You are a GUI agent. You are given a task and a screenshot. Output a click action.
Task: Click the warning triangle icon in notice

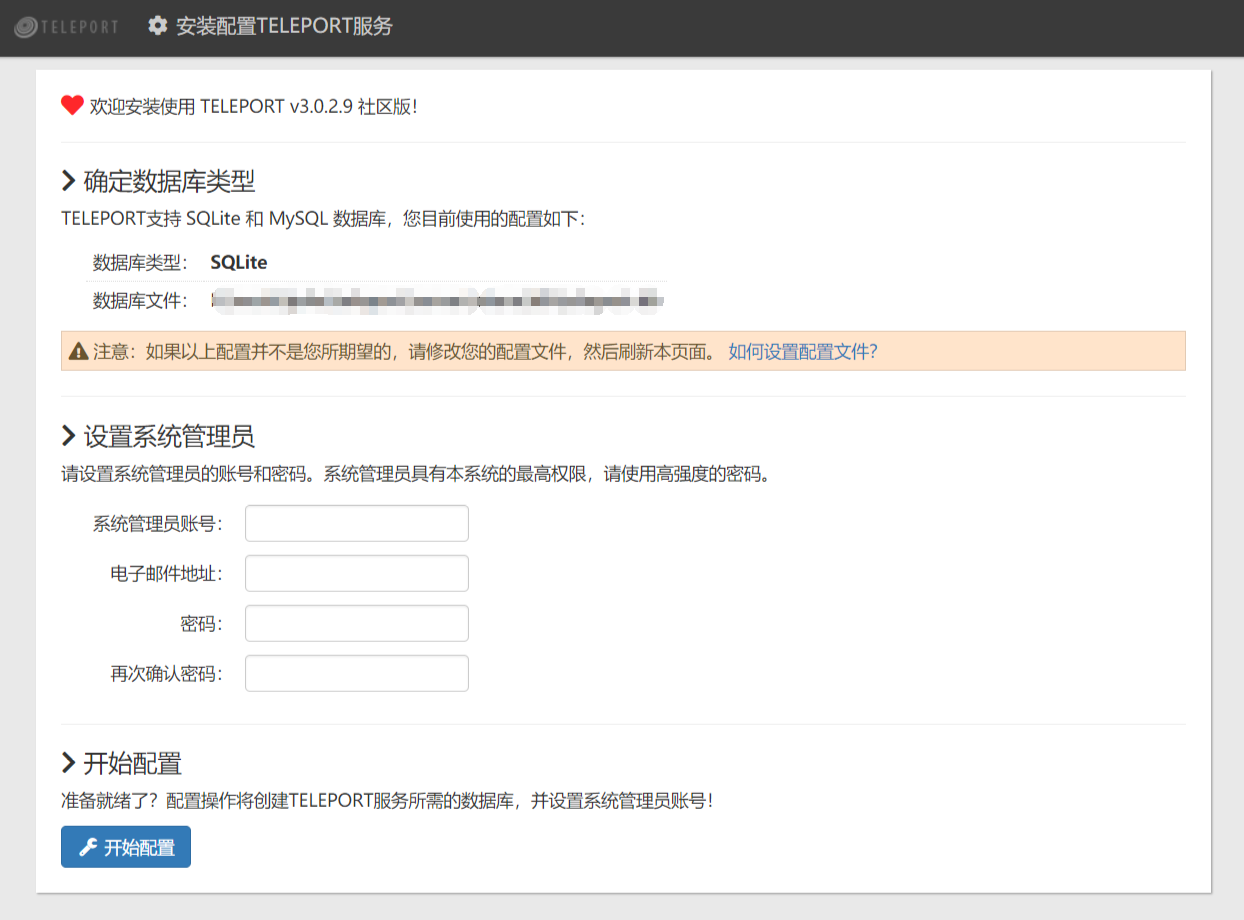click(x=79, y=351)
